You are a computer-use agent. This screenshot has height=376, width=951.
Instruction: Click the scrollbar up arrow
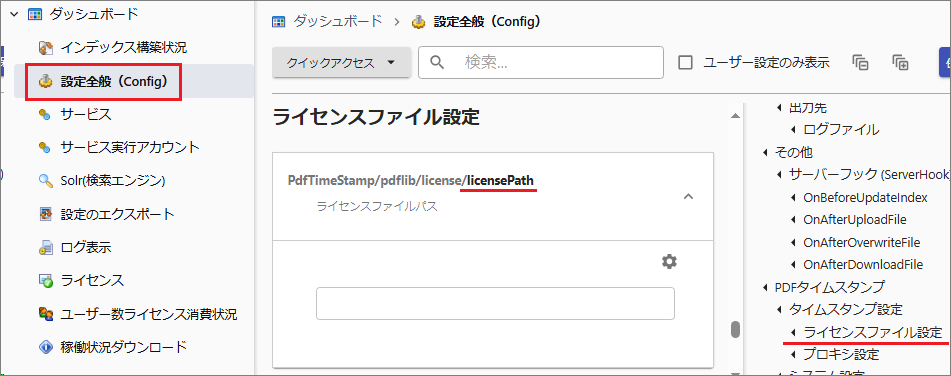tap(735, 115)
